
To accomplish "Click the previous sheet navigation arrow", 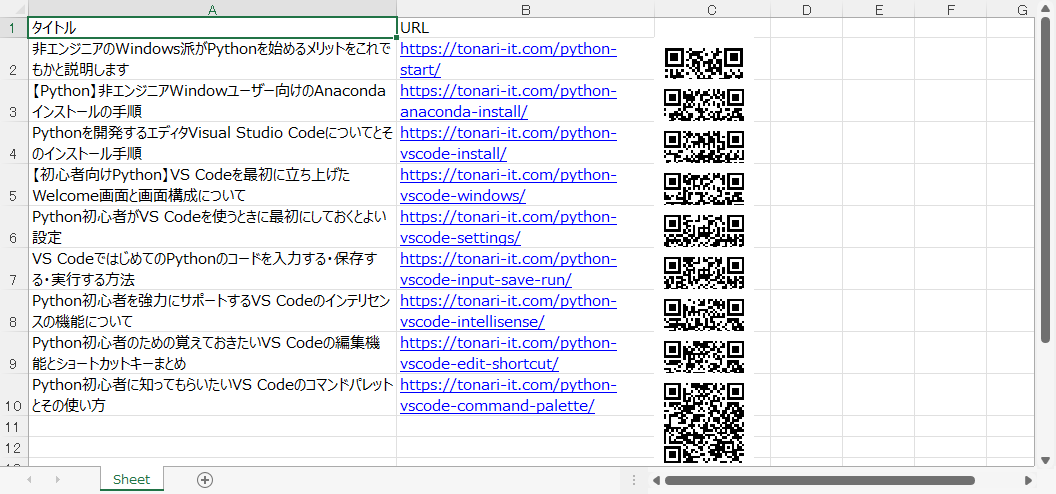I will [29, 480].
